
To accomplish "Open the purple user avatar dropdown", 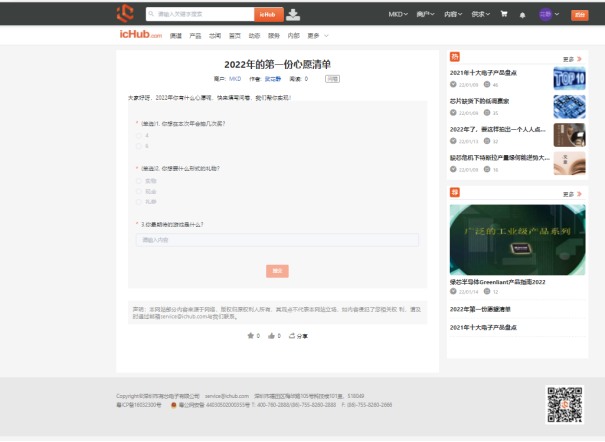I will (548, 15).
